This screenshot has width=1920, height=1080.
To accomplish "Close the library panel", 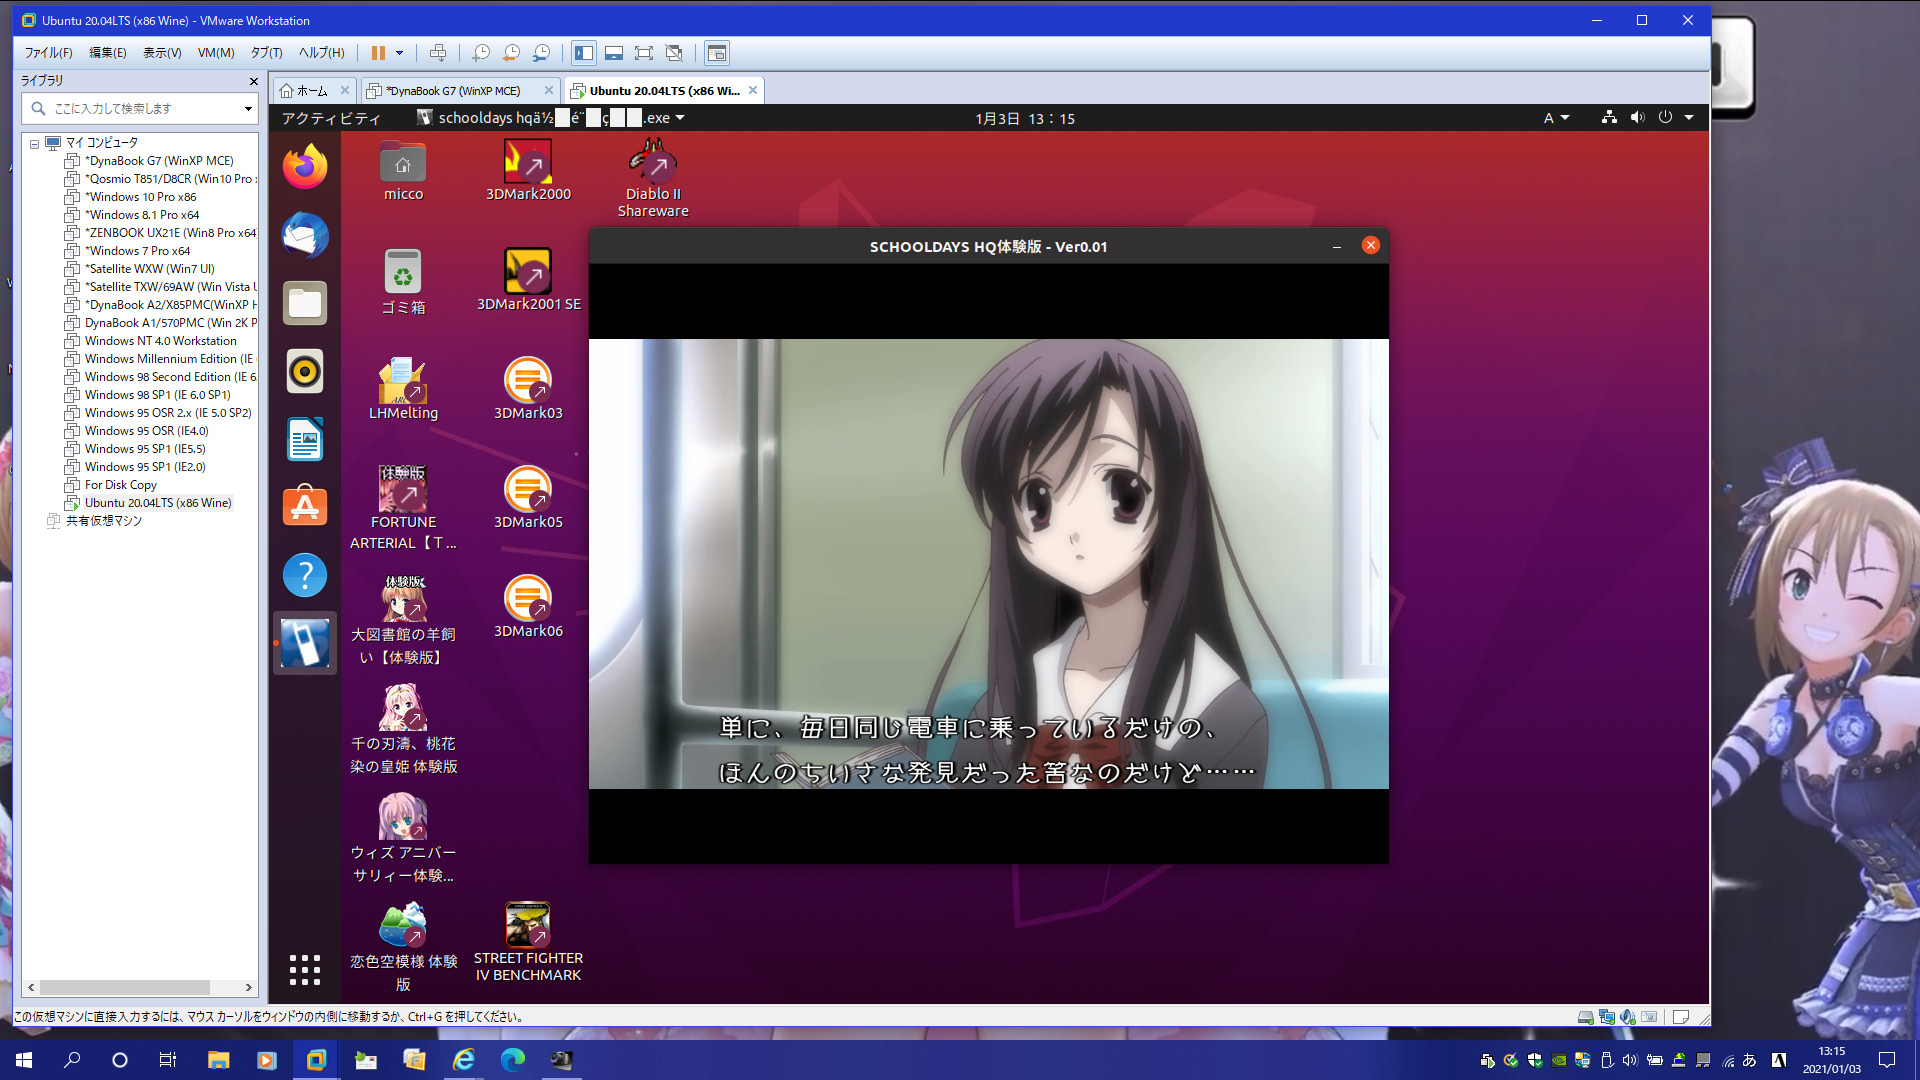I will pyautogui.click(x=253, y=81).
